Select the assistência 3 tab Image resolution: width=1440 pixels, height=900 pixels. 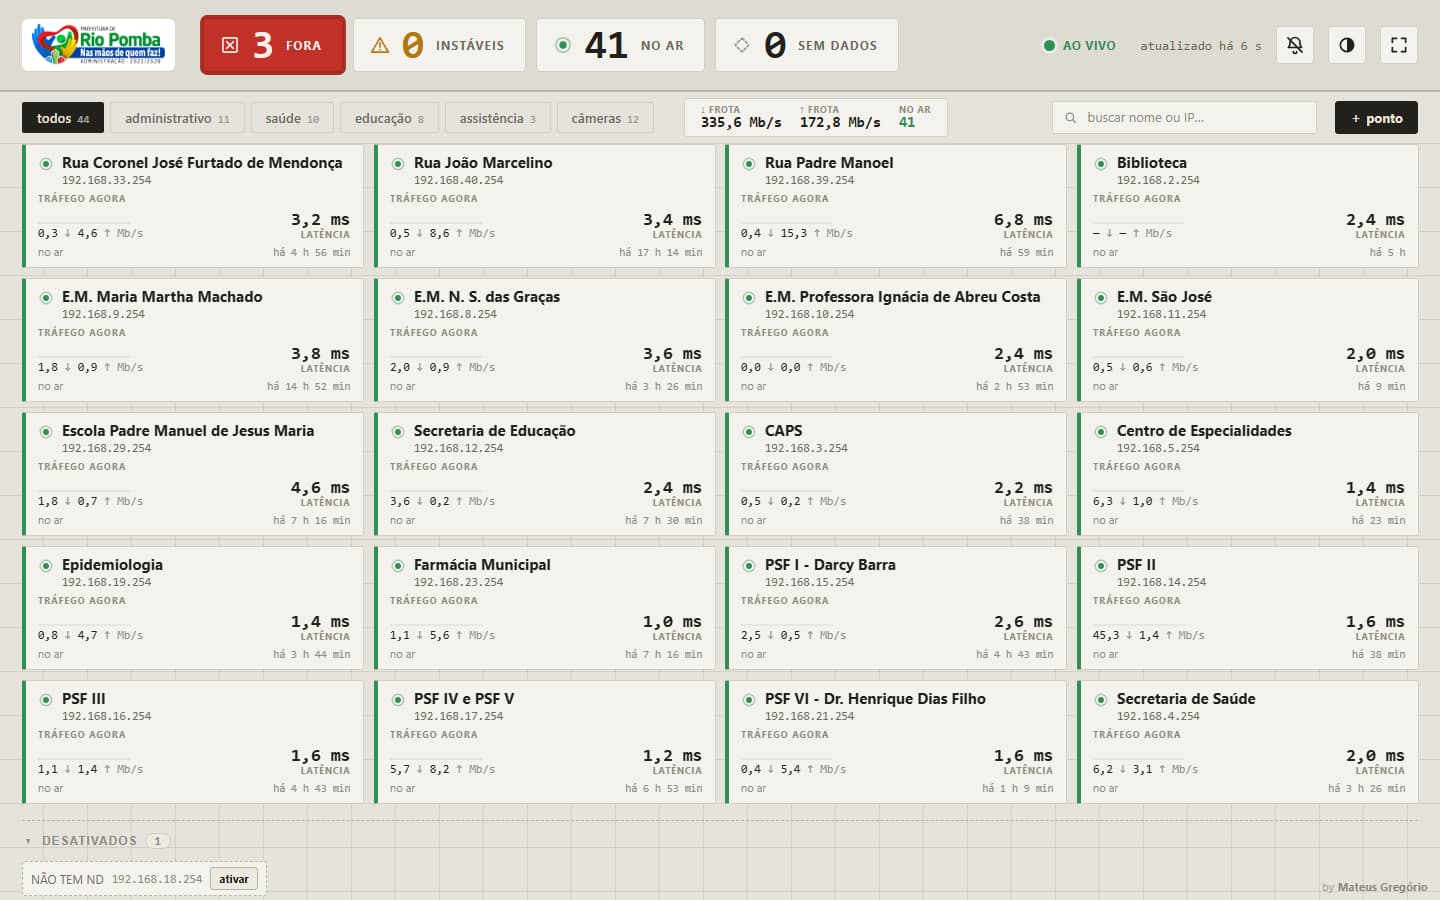tap(497, 118)
